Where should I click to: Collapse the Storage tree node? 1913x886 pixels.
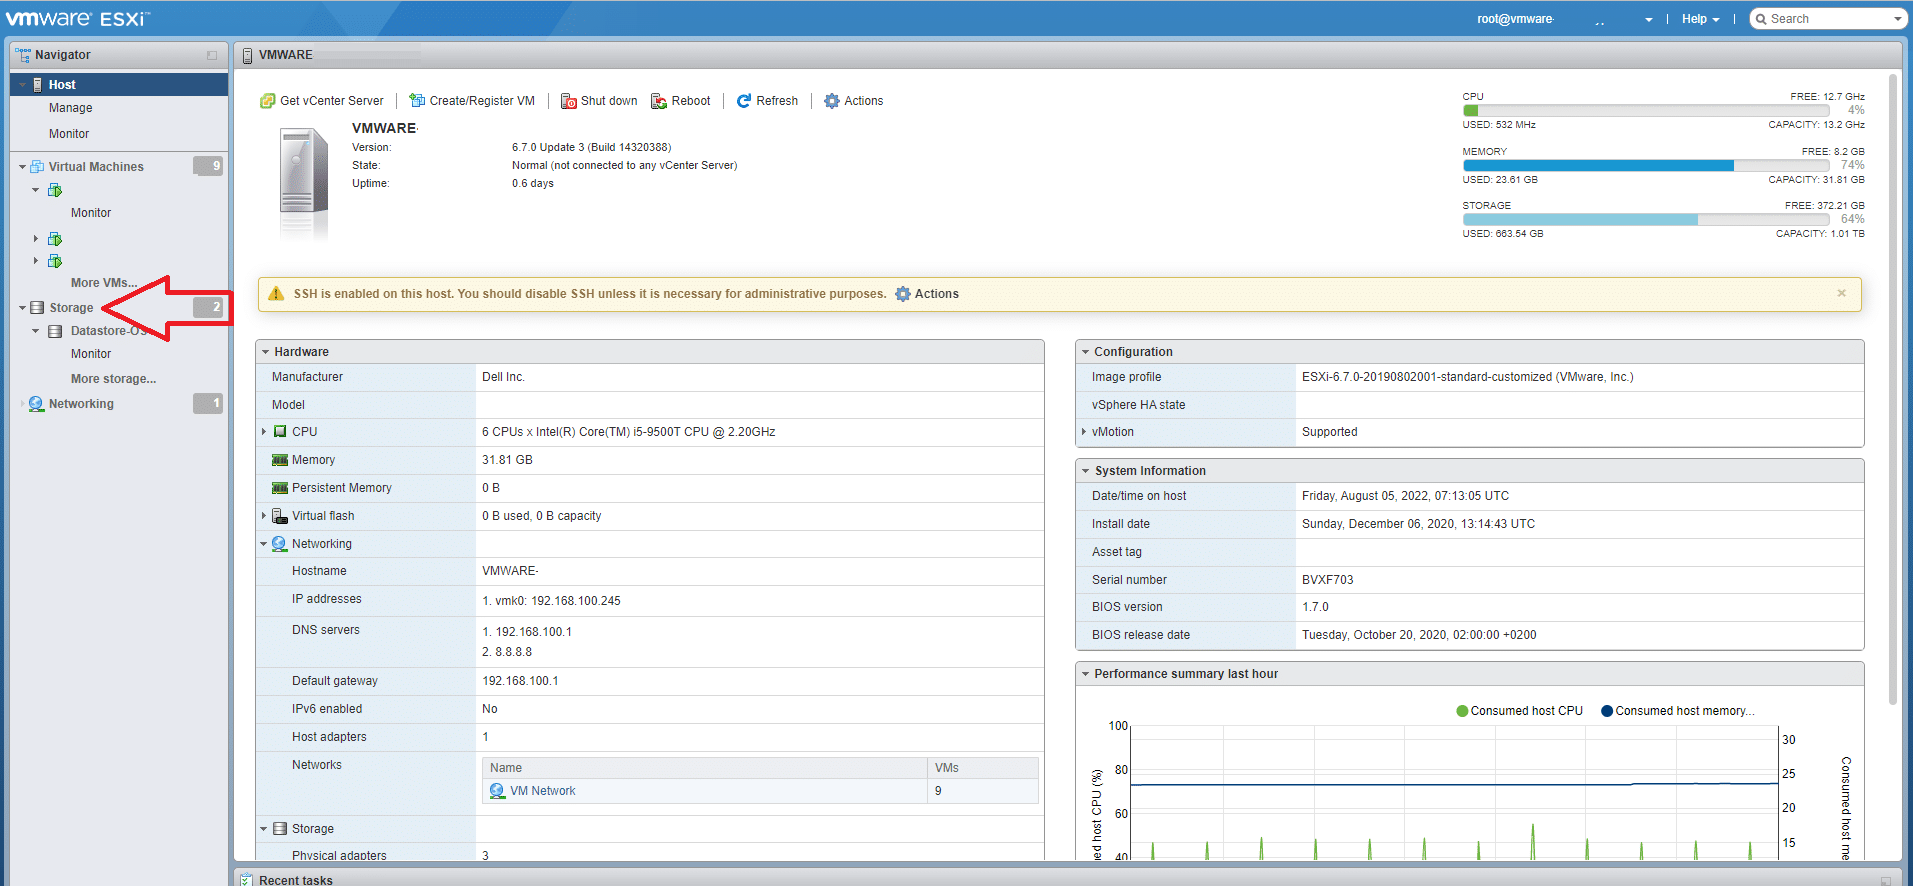(x=22, y=308)
